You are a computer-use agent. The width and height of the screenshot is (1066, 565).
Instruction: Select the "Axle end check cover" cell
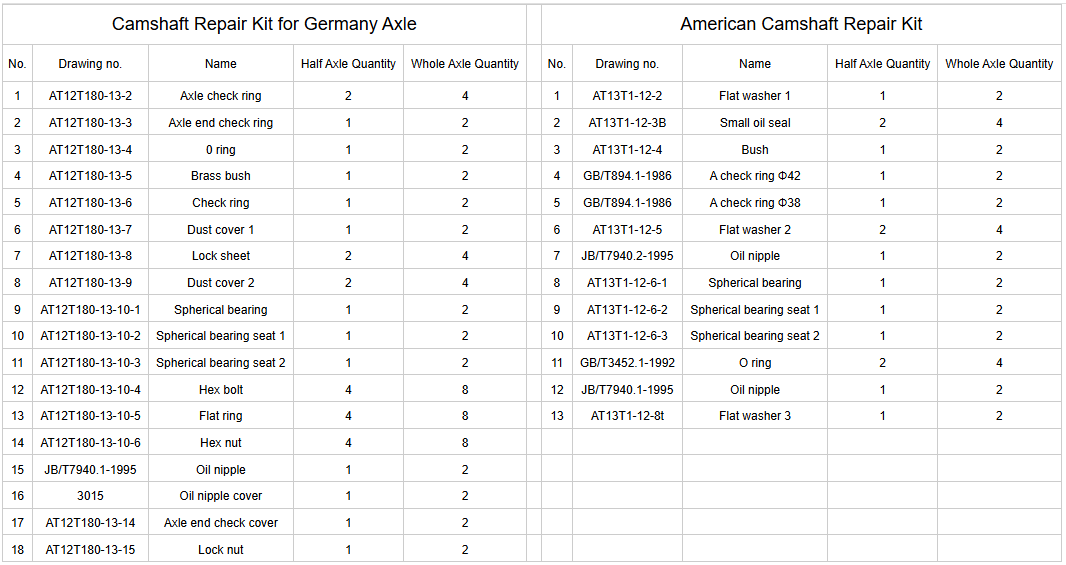tap(220, 523)
